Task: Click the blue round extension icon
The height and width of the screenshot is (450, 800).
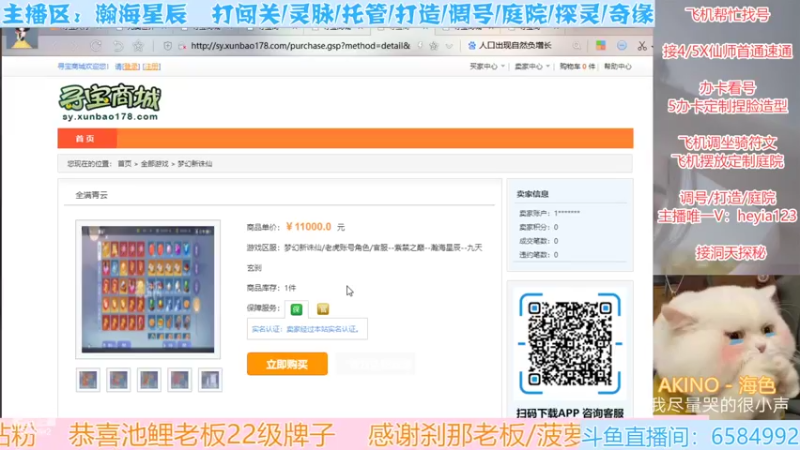Action: click(x=621, y=45)
